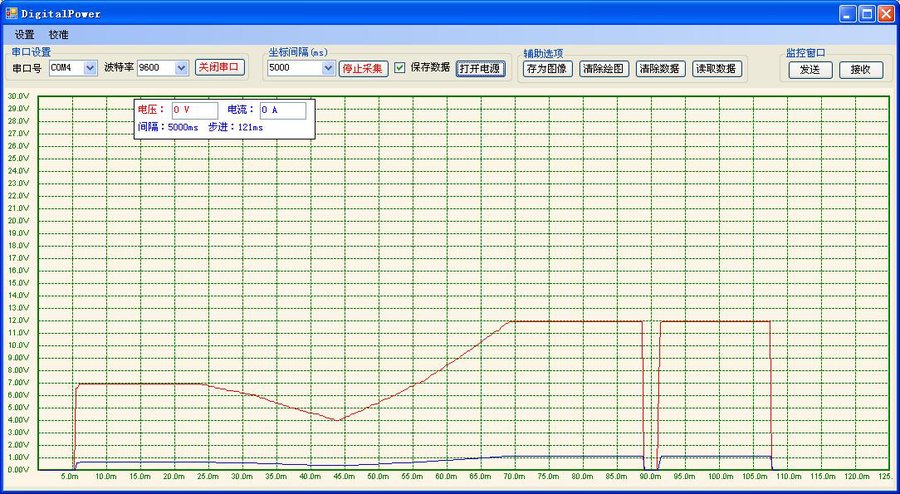Close the DigitalPower window
Screen dimensions: 900x494
point(886,14)
